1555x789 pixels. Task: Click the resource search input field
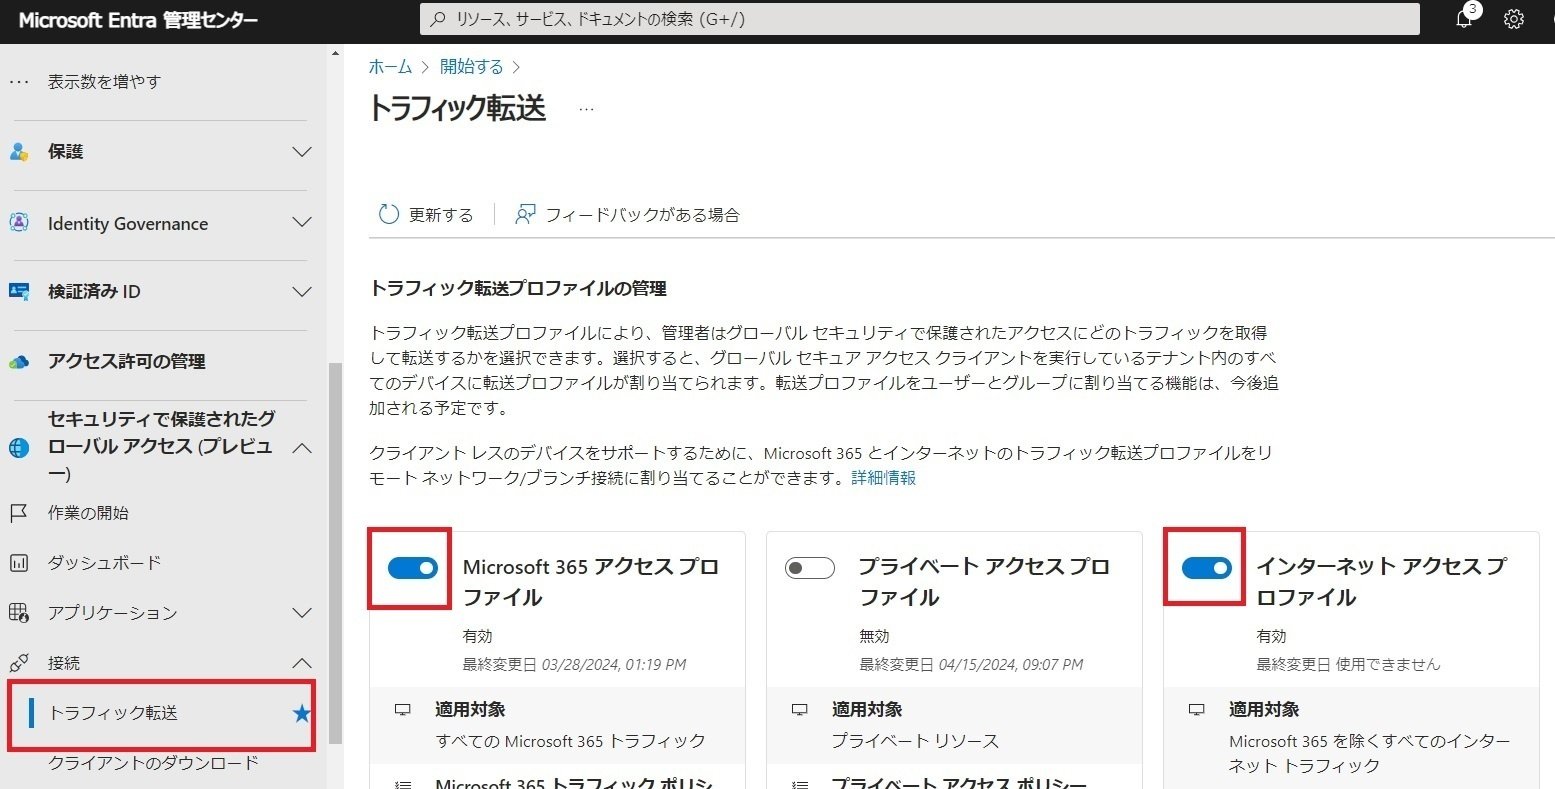click(919, 19)
